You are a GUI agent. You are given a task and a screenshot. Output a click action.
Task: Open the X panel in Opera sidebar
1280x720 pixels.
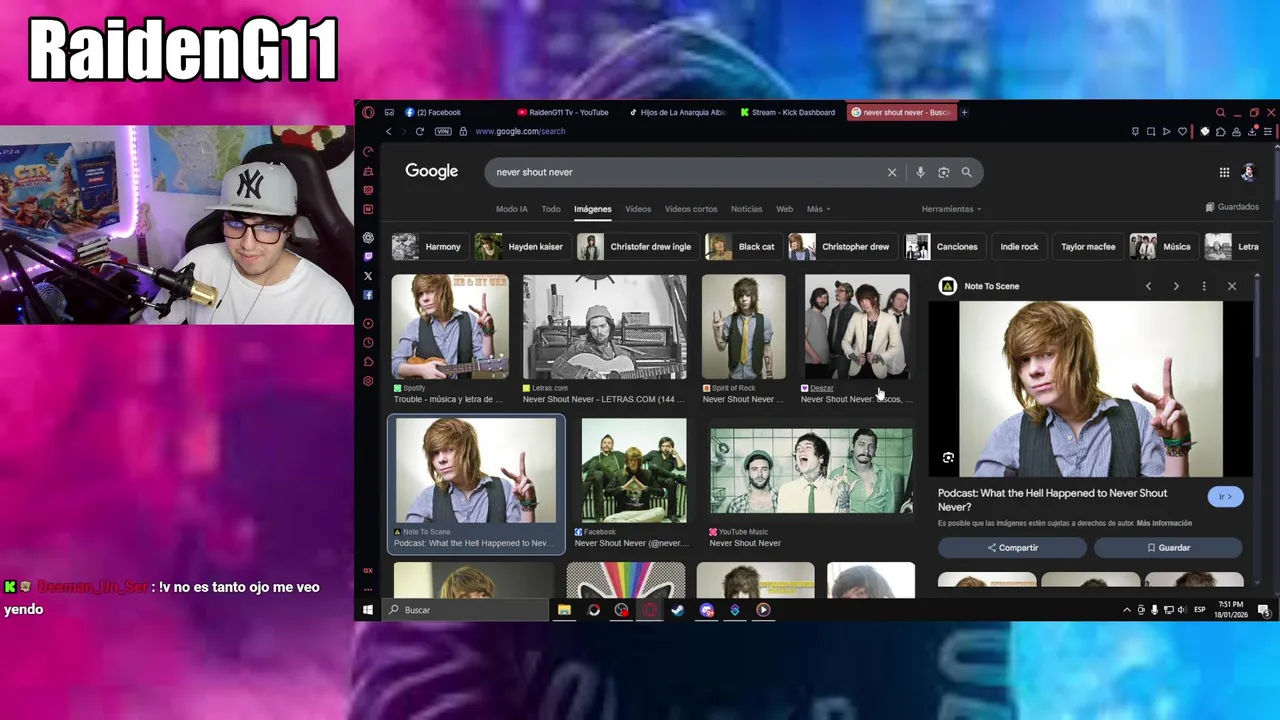368,276
